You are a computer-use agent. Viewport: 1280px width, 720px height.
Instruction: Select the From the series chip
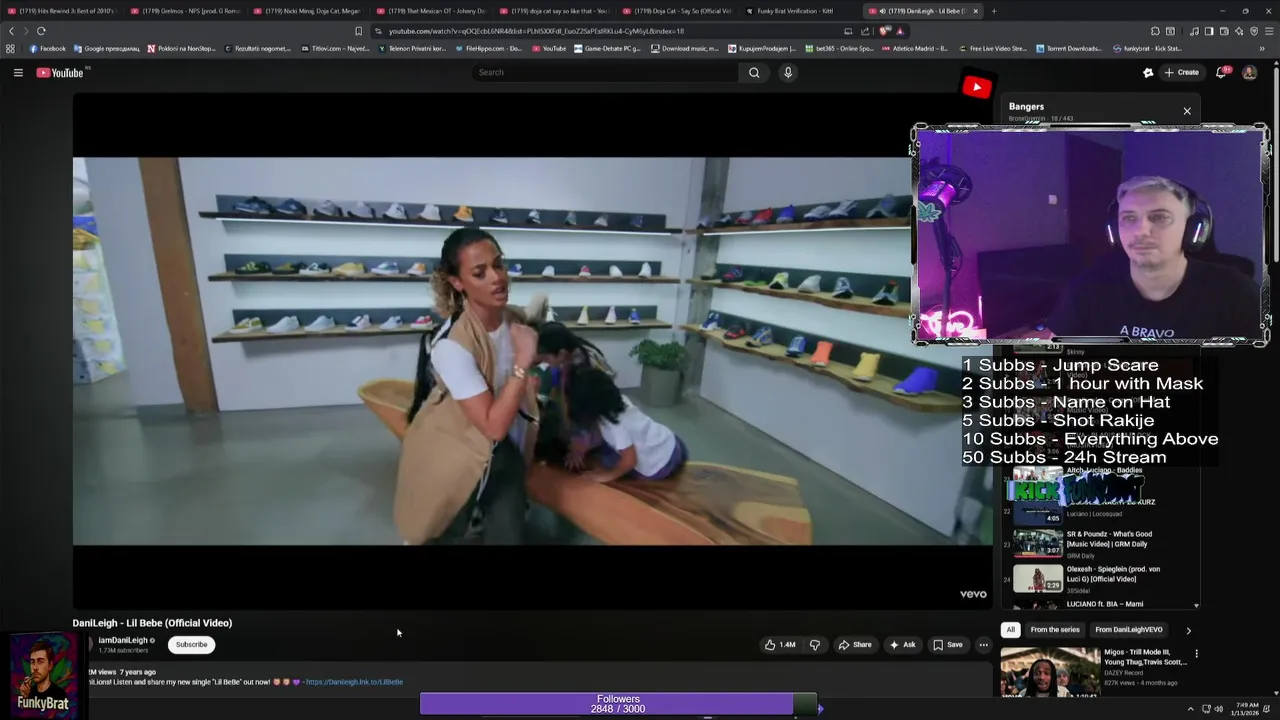tap(1055, 630)
